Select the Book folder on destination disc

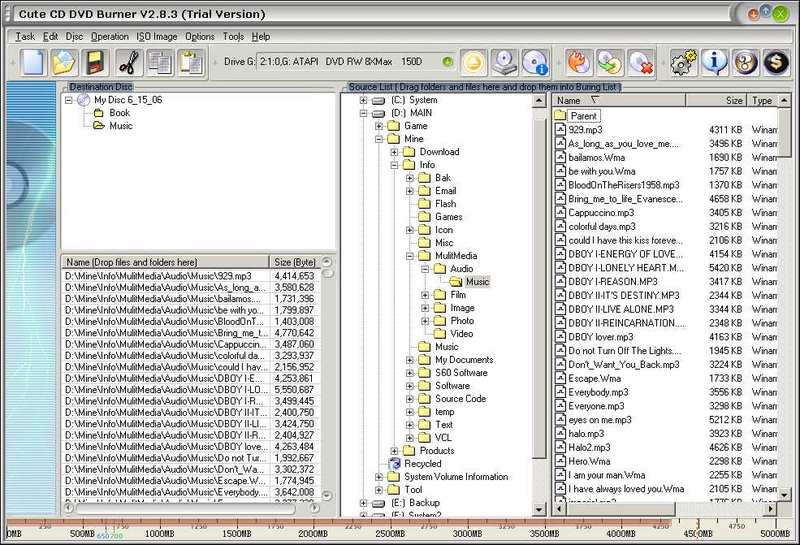click(x=112, y=113)
